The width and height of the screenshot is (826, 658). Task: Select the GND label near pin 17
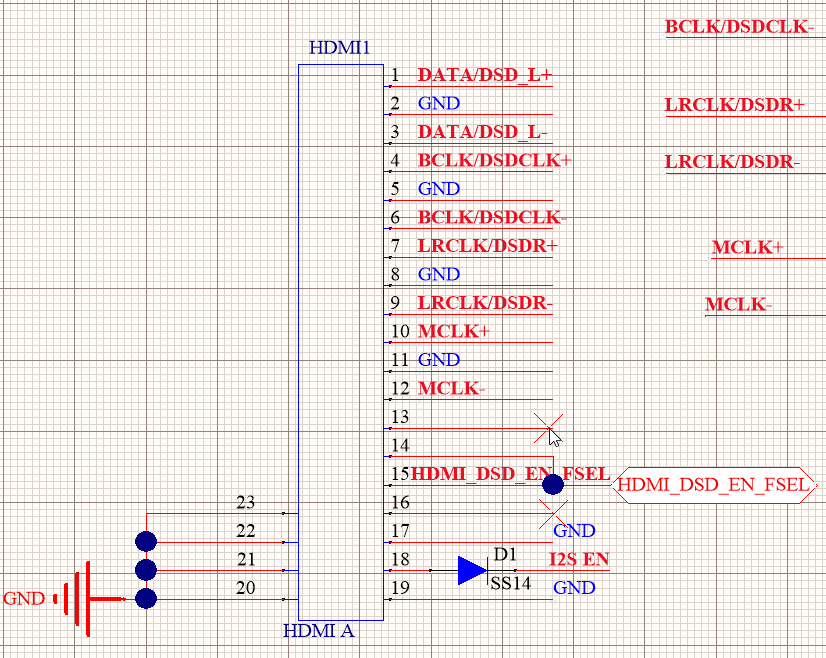[x=574, y=531]
